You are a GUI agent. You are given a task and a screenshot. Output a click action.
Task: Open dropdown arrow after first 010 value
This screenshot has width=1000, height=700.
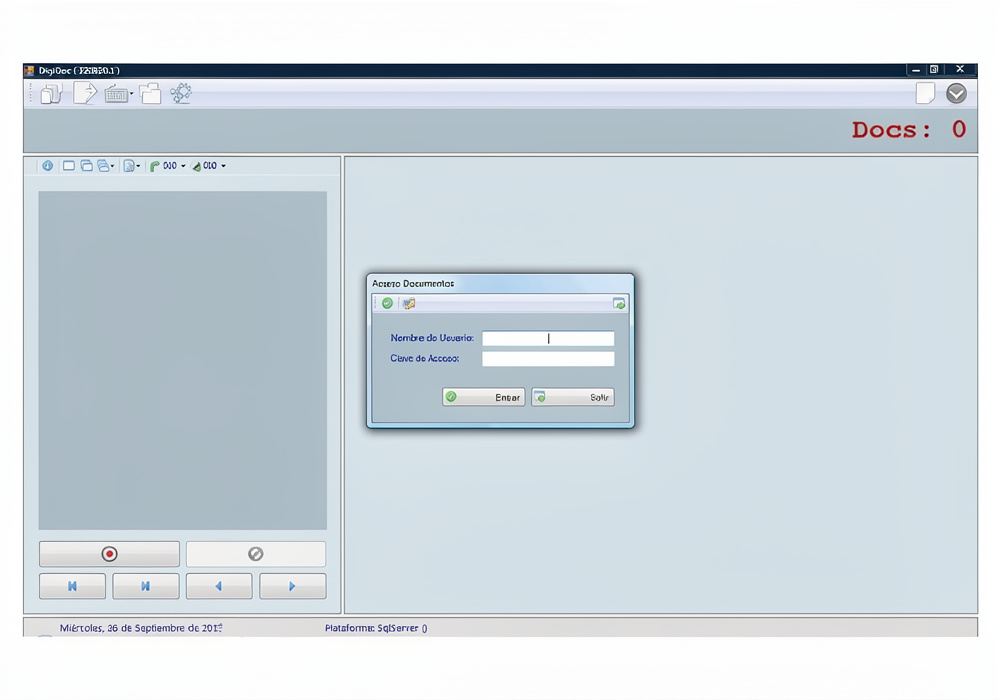[x=183, y=166]
